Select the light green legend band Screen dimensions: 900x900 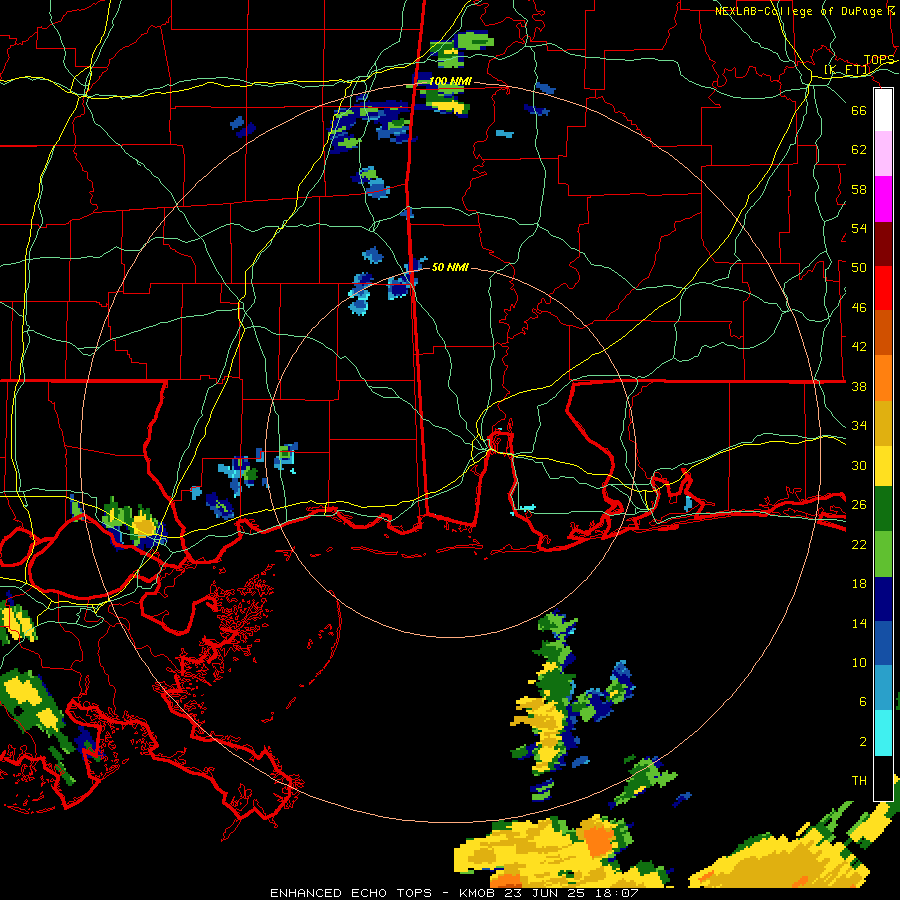click(883, 554)
